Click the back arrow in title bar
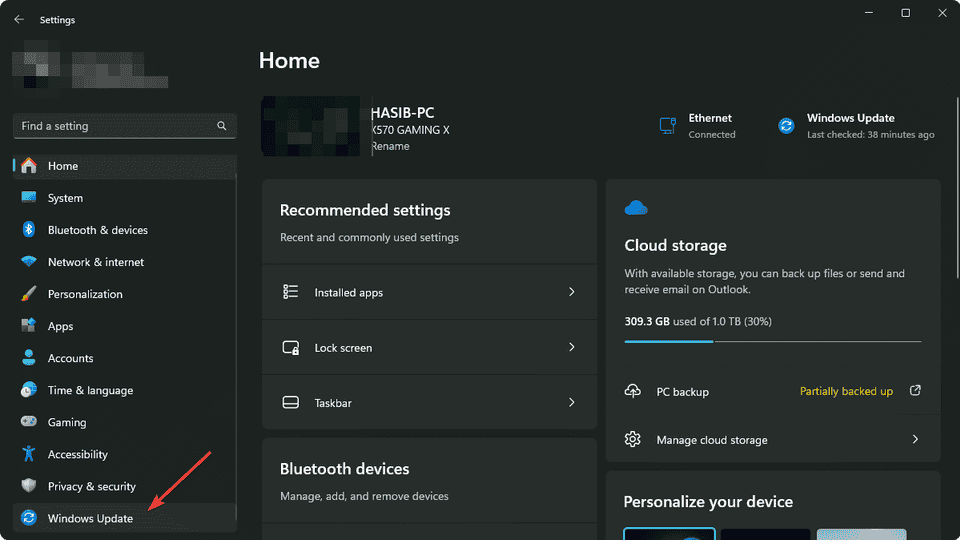This screenshot has height=540, width=960. [19, 20]
